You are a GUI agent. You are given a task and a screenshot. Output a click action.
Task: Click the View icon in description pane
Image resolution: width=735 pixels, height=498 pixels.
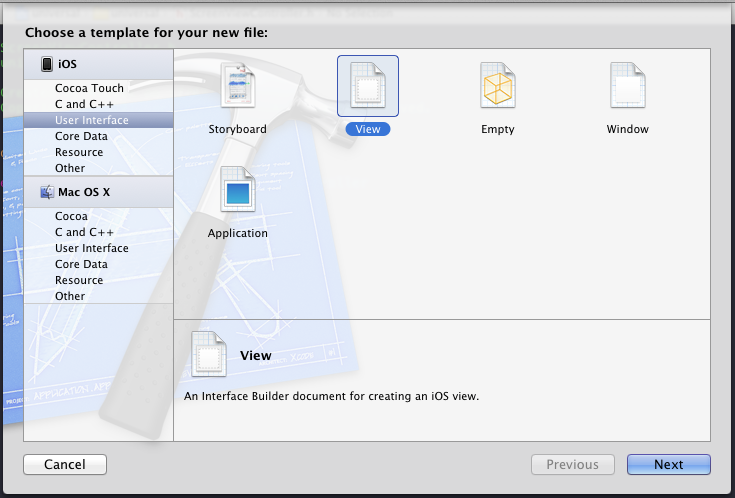pyautogui.click(x=209, y=354)
